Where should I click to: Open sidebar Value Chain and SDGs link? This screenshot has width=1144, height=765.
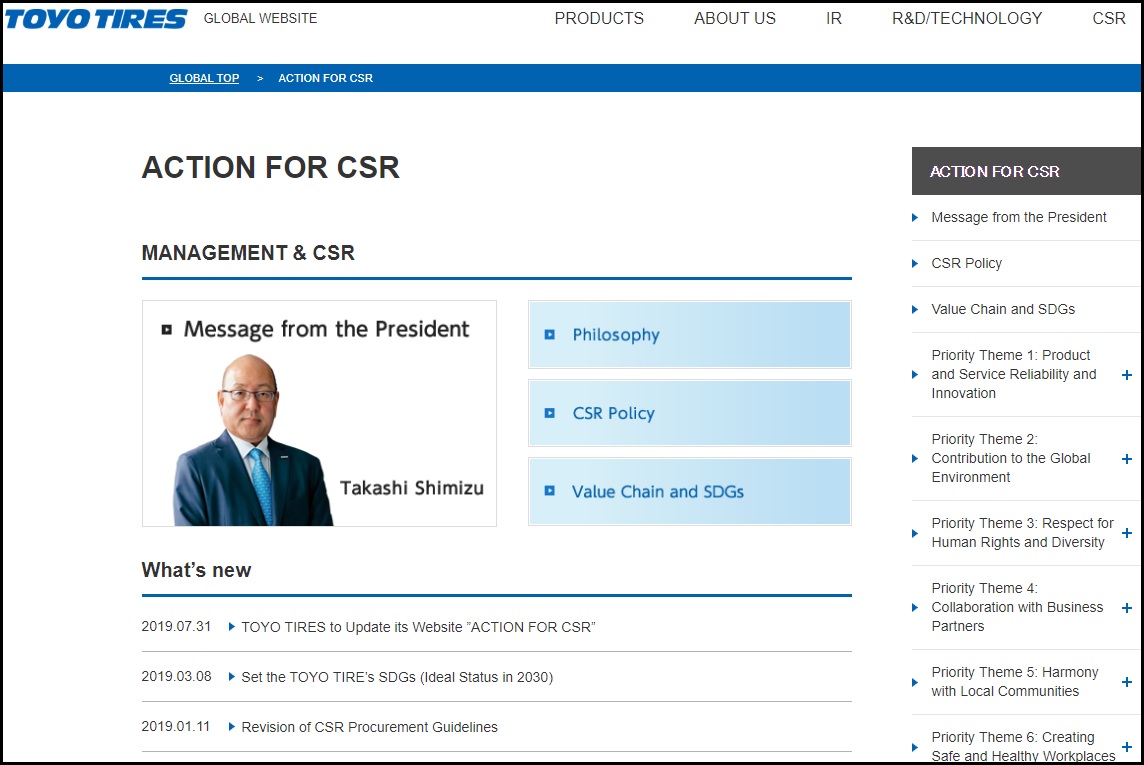pyautogui.click(x=1002, y=309)
